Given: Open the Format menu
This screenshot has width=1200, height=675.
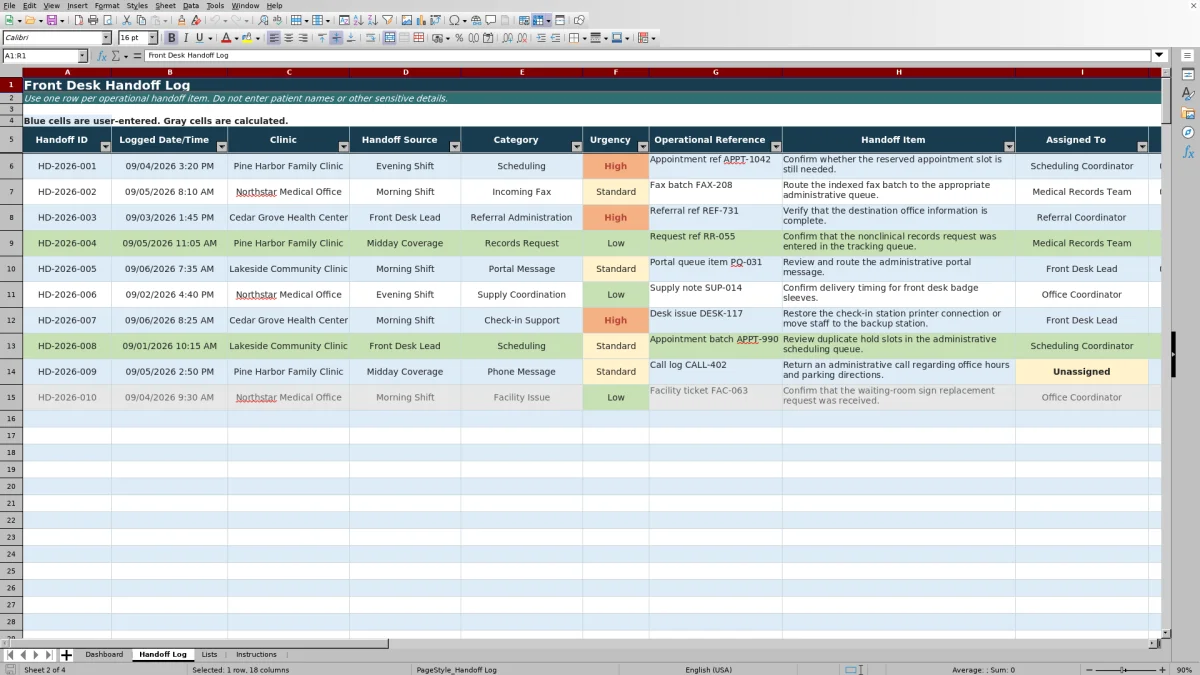Looking at the screenshot, I should coord(107,6).
